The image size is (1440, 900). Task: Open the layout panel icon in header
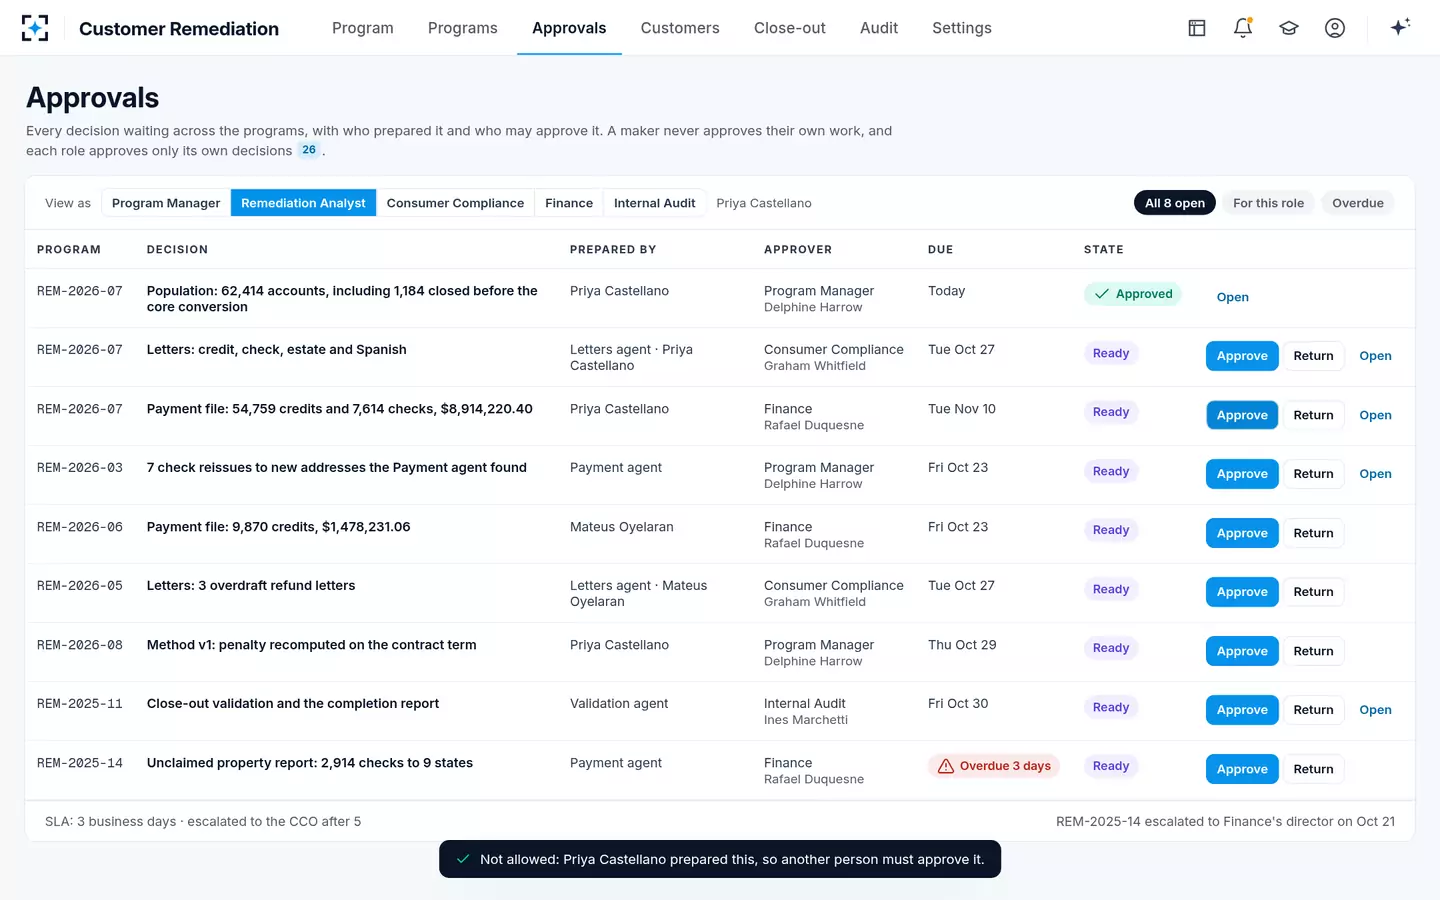point(1197,28)
